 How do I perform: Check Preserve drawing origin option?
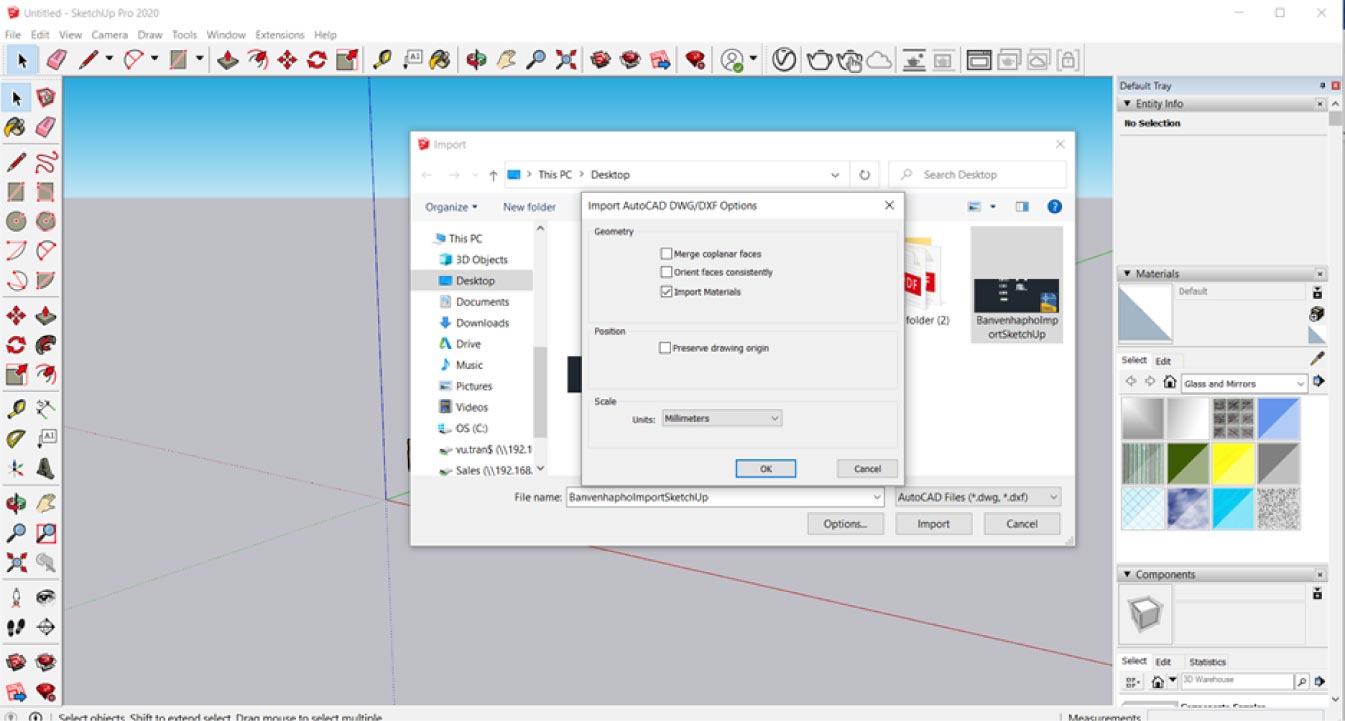(666, 348)
